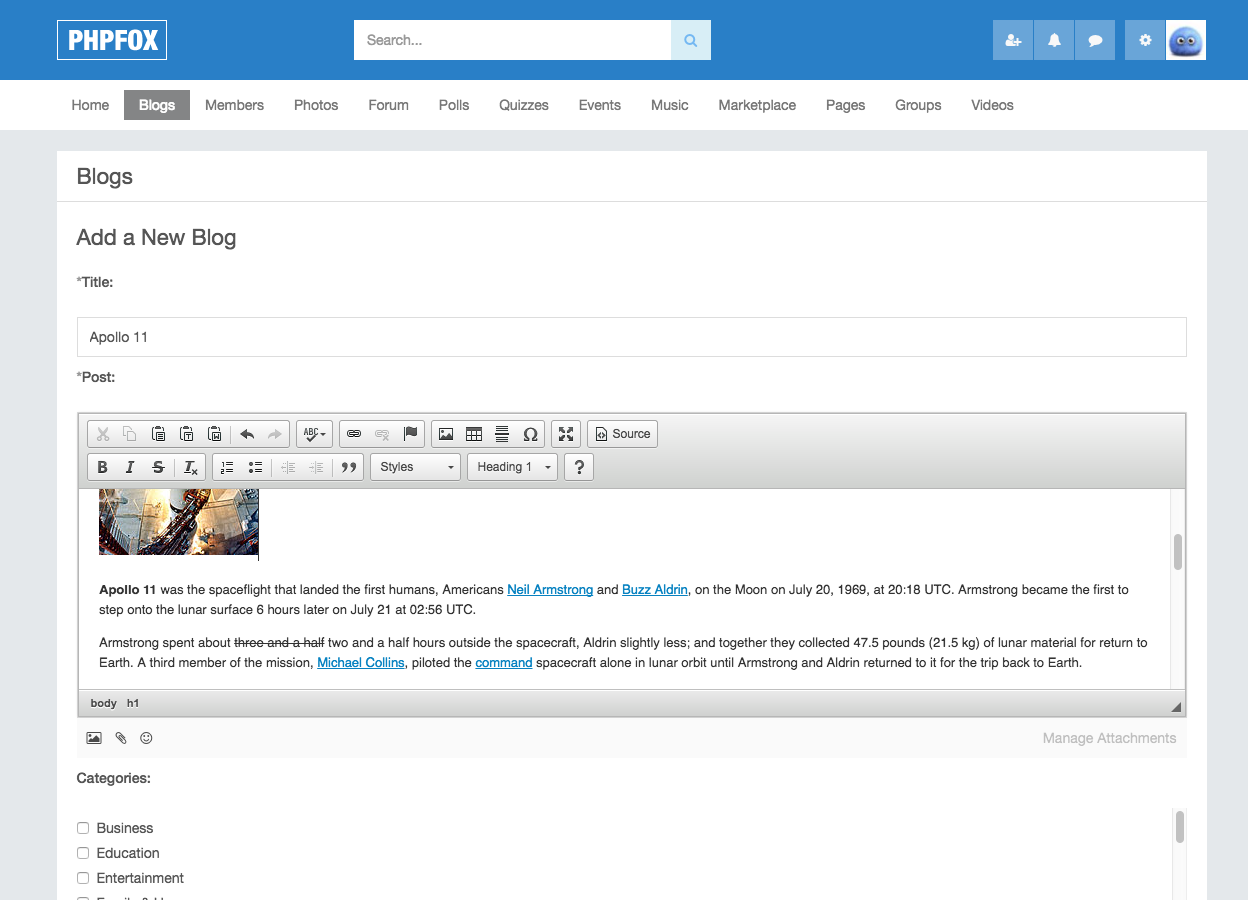Insert a table using the table icon
This screenshot has width=1248, height=900.
pos(474,434)
